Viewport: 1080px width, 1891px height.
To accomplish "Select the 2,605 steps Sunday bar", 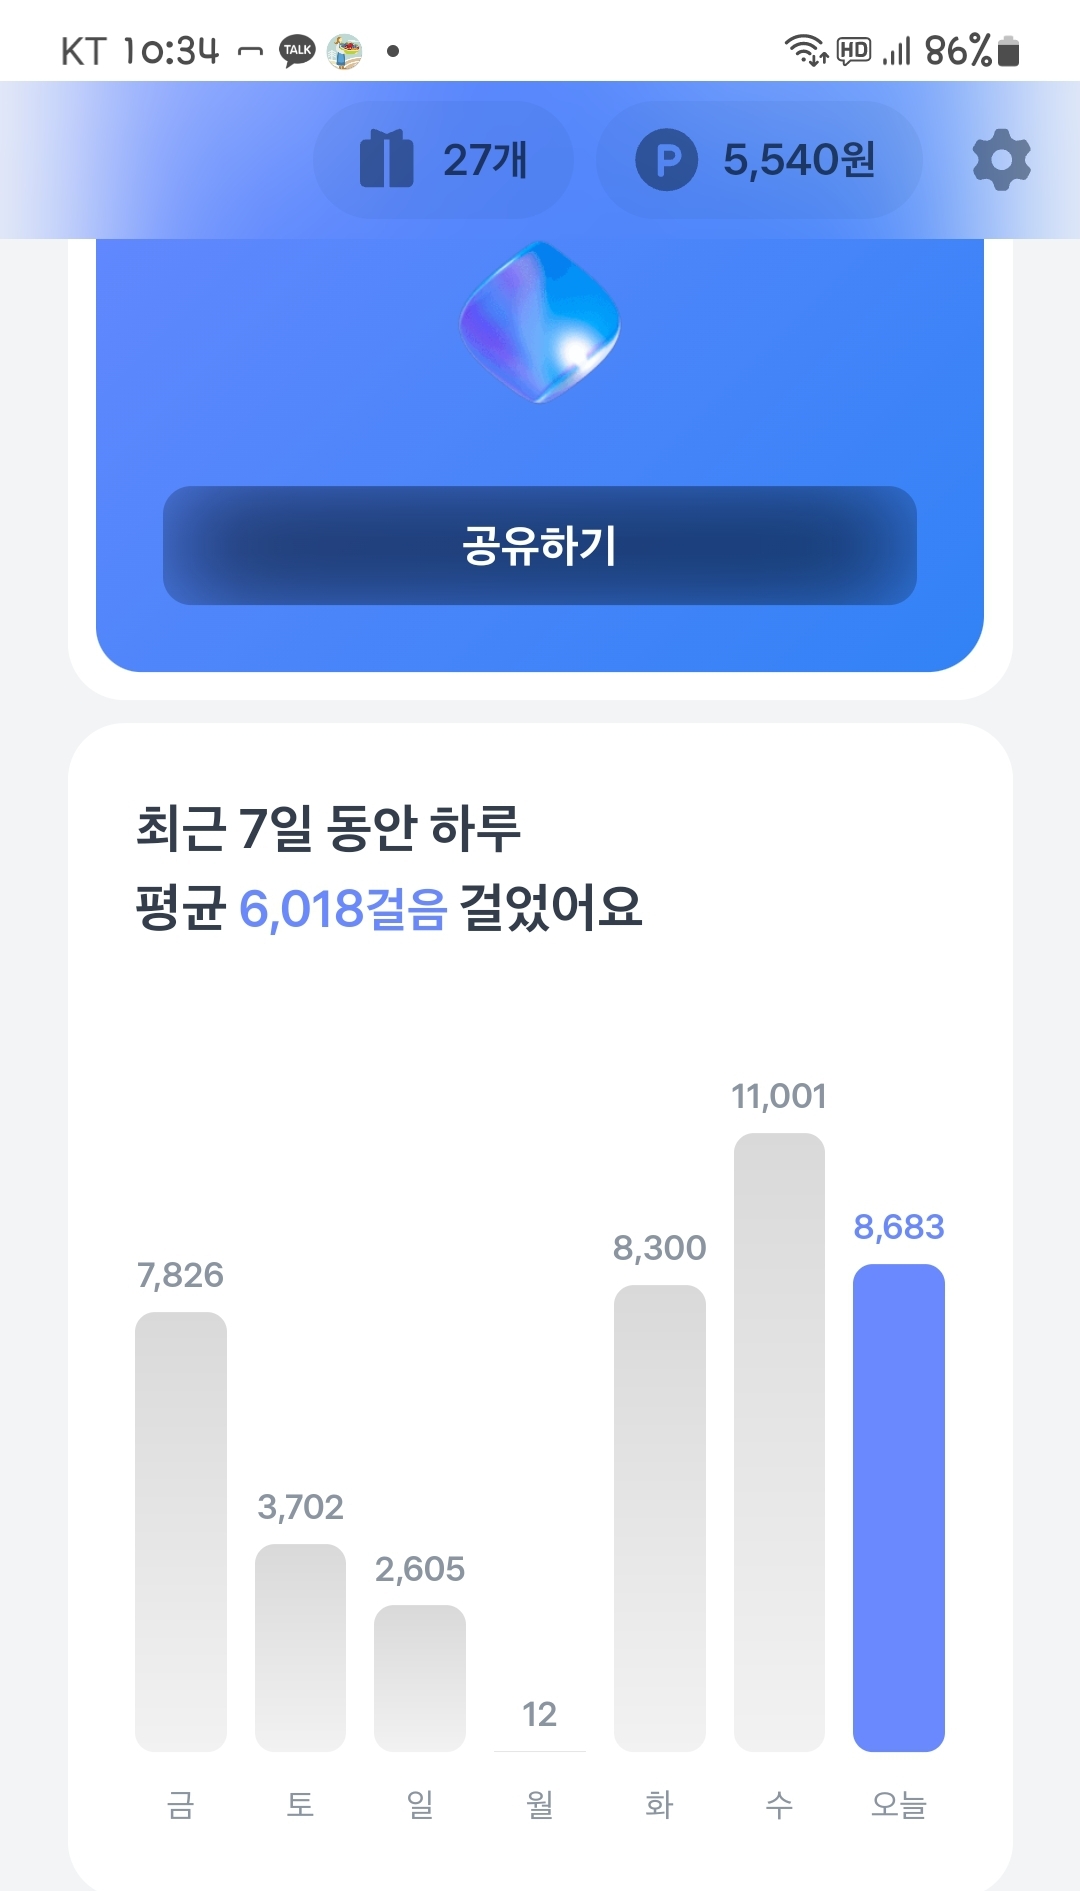I will click(x=420, y=1677).
